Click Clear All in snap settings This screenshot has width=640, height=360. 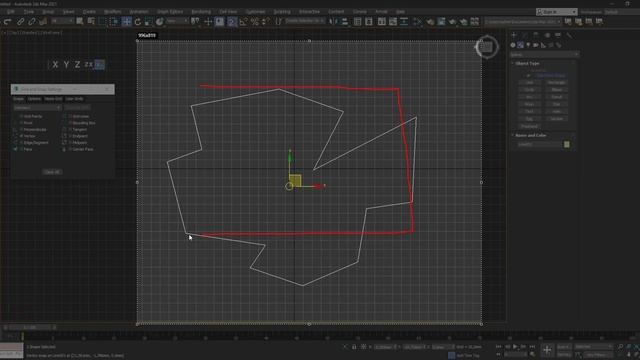pyautogui.click(x=52, y=172)
